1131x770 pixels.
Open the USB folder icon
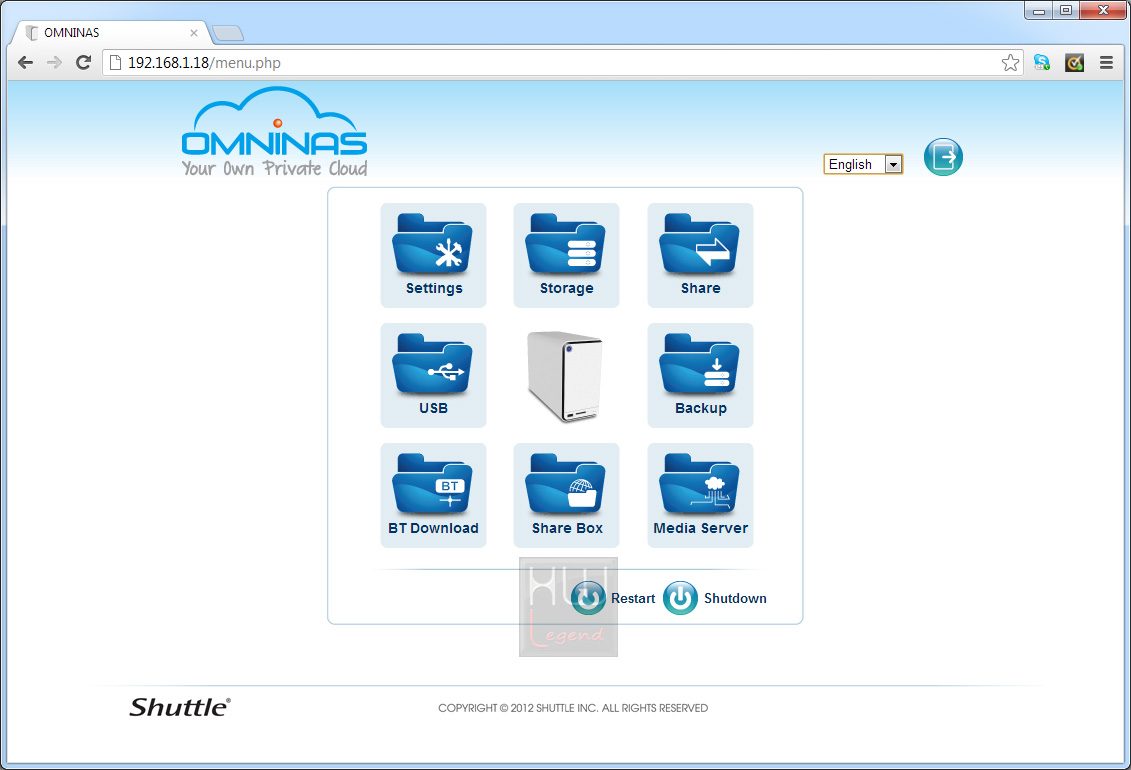coord(433,375)
